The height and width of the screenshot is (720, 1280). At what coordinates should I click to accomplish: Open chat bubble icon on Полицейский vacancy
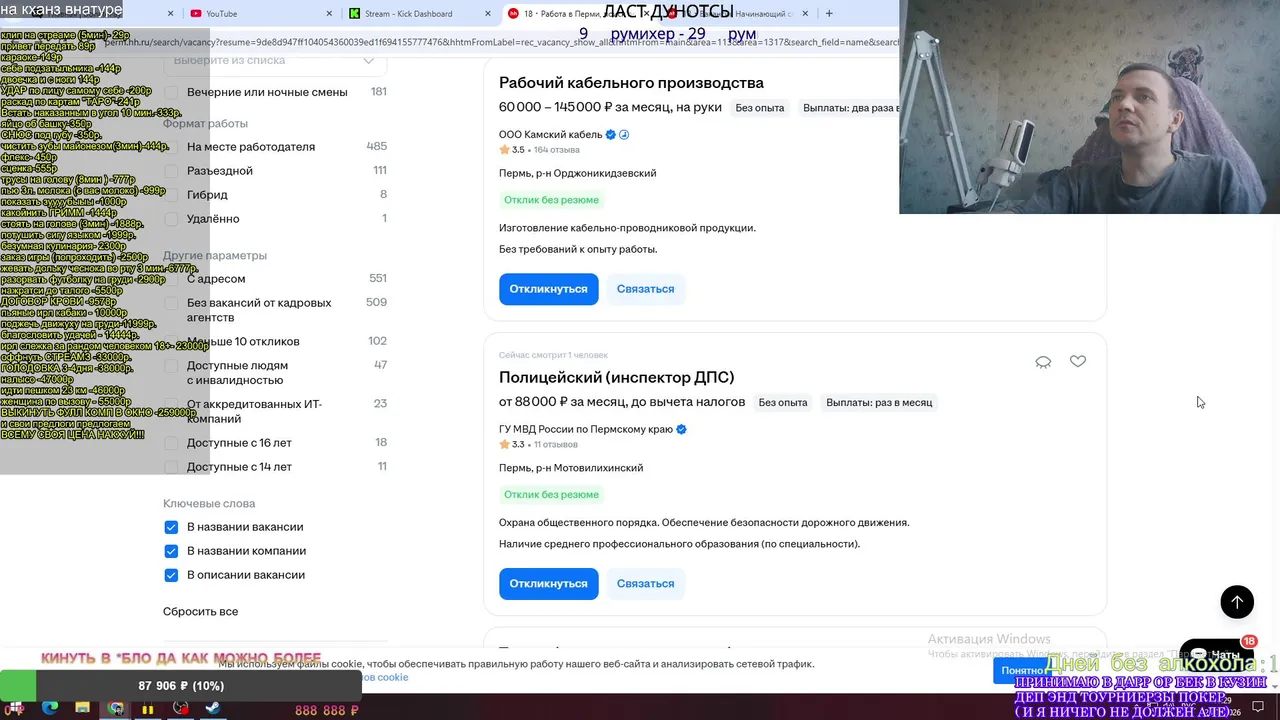[x=1043, y=362]
